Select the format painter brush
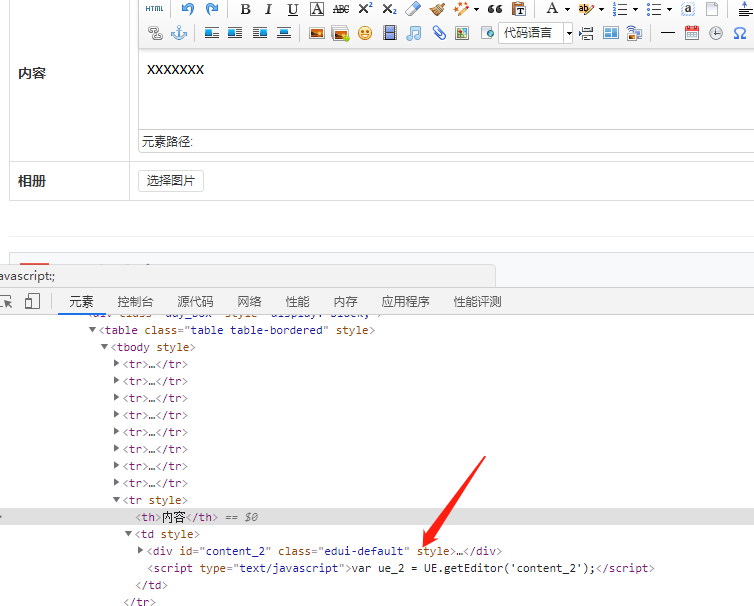Screen dimensions: 754x606 [x=437, y=9]
